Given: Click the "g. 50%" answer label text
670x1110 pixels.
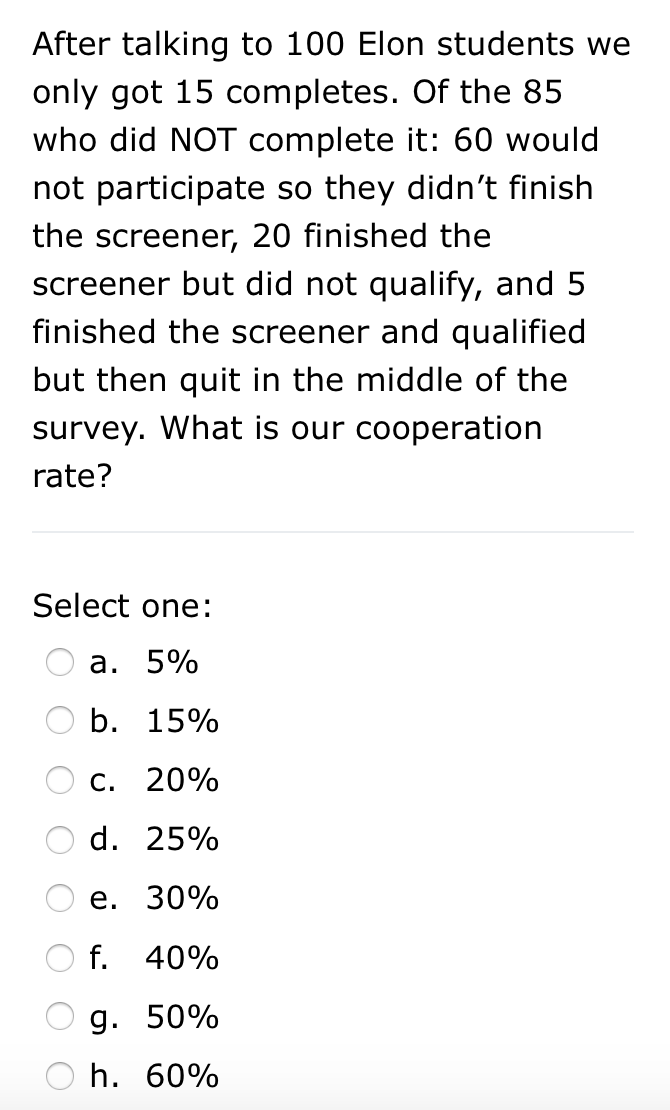Looking at the screenshot, I should [154, 1018].
